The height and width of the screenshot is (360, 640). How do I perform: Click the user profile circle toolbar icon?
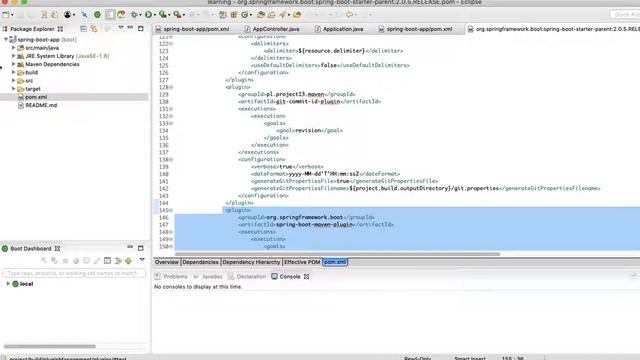(x=67, y=15)
